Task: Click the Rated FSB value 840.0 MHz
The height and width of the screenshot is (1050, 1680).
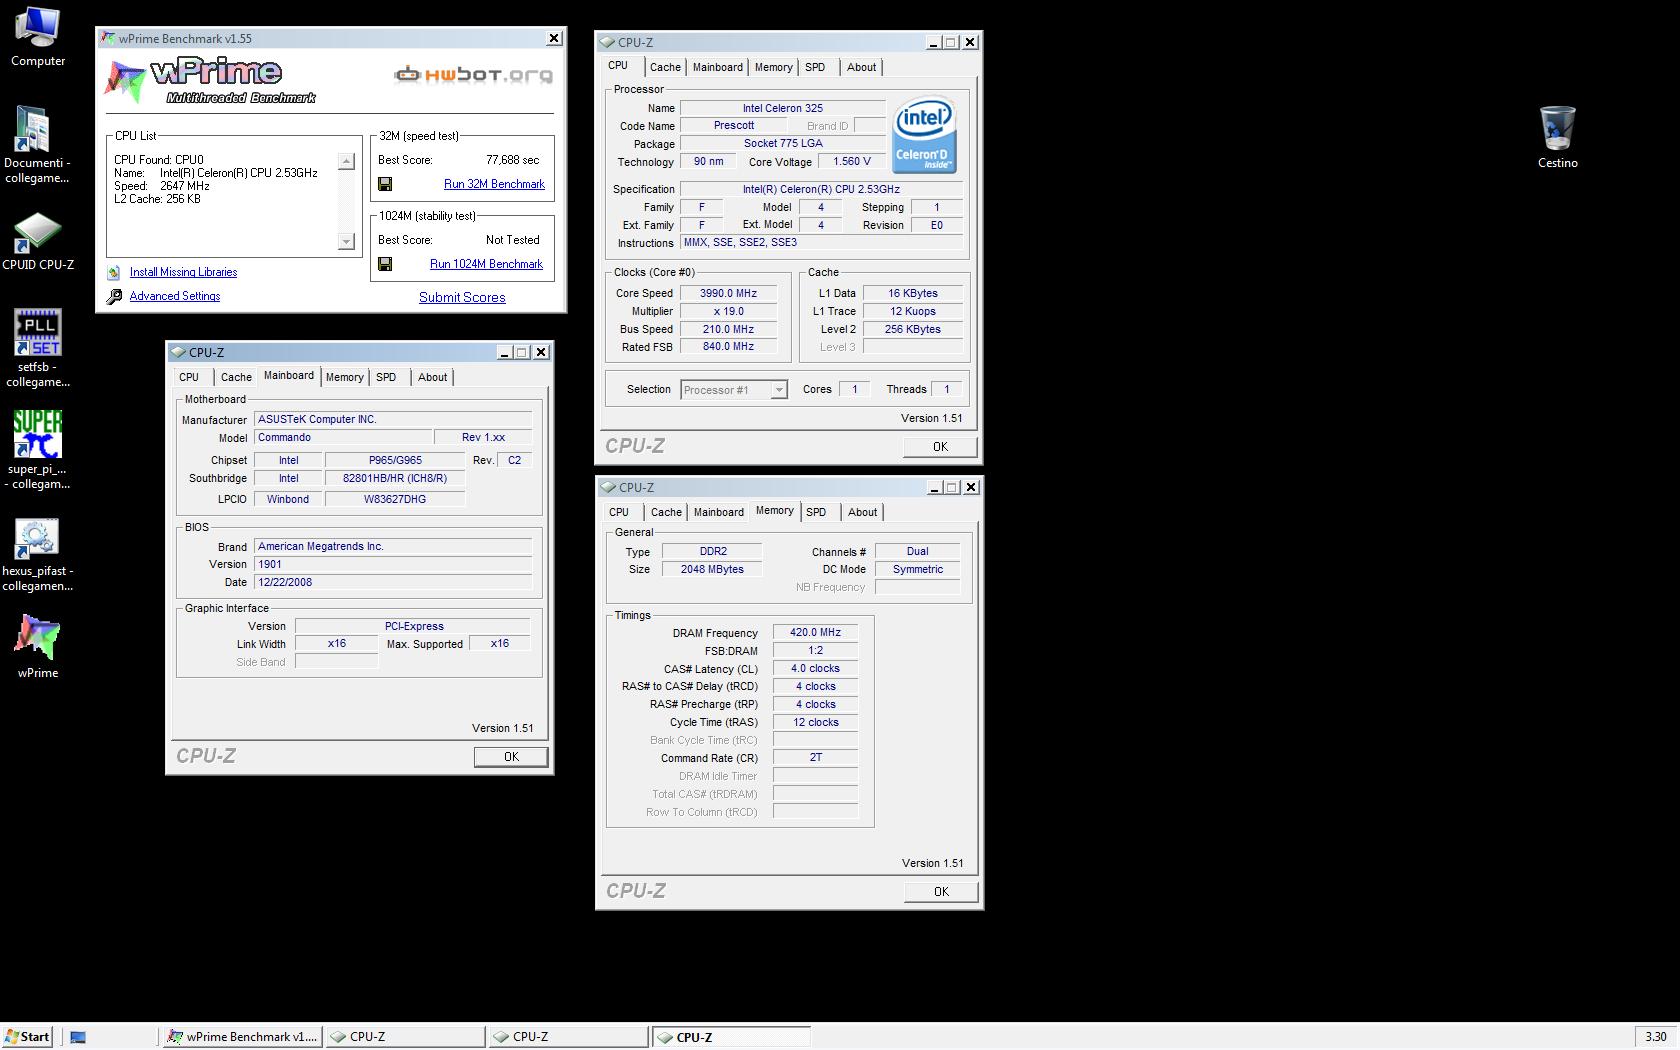Action: (728, 346)
